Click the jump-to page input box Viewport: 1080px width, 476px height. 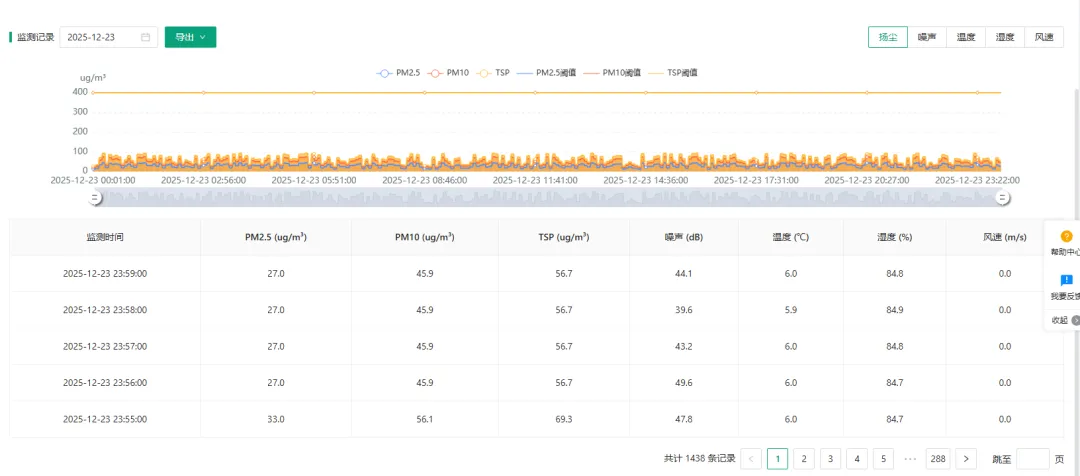(x=1032, y=459)
